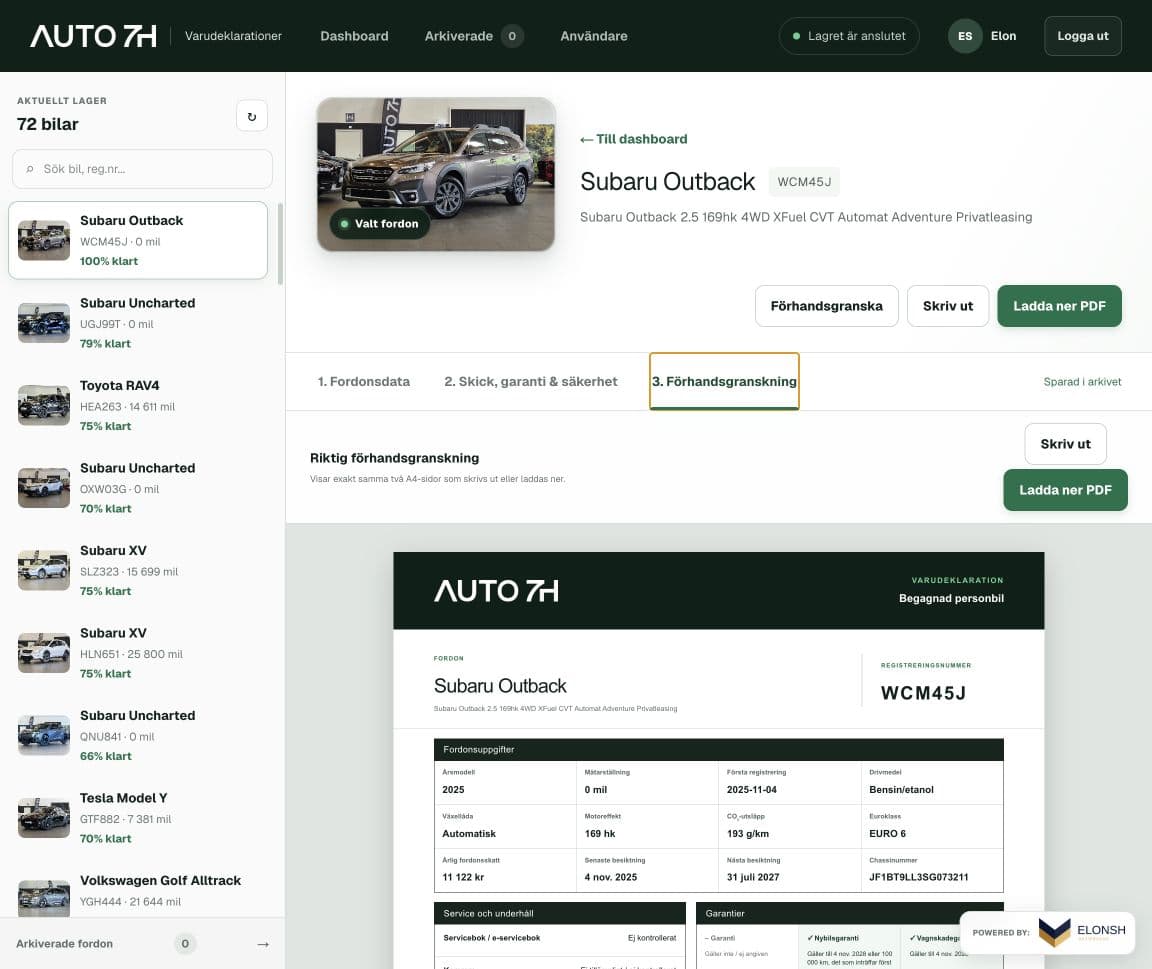Click the 193 g/km CO2 value
This screenshot has height=969, width=1152.
[x=747, y=834]
